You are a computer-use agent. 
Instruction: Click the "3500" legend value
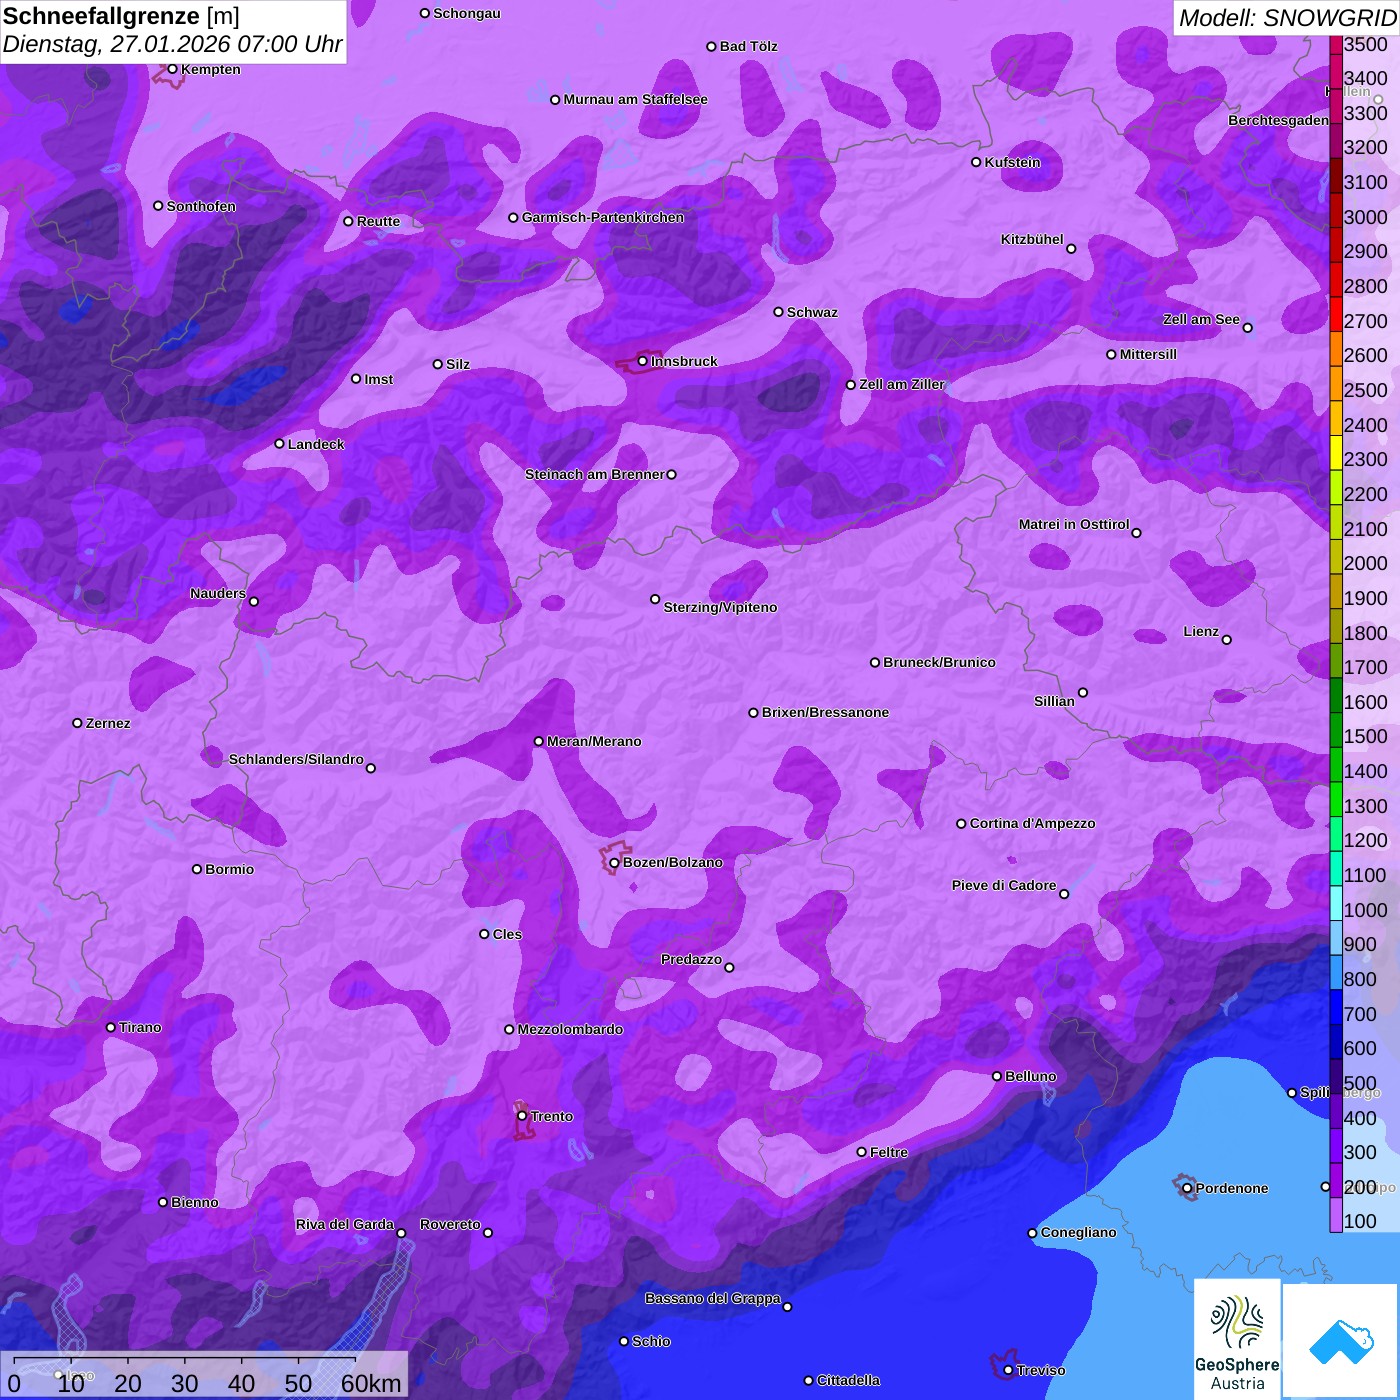pos(1365,44)
